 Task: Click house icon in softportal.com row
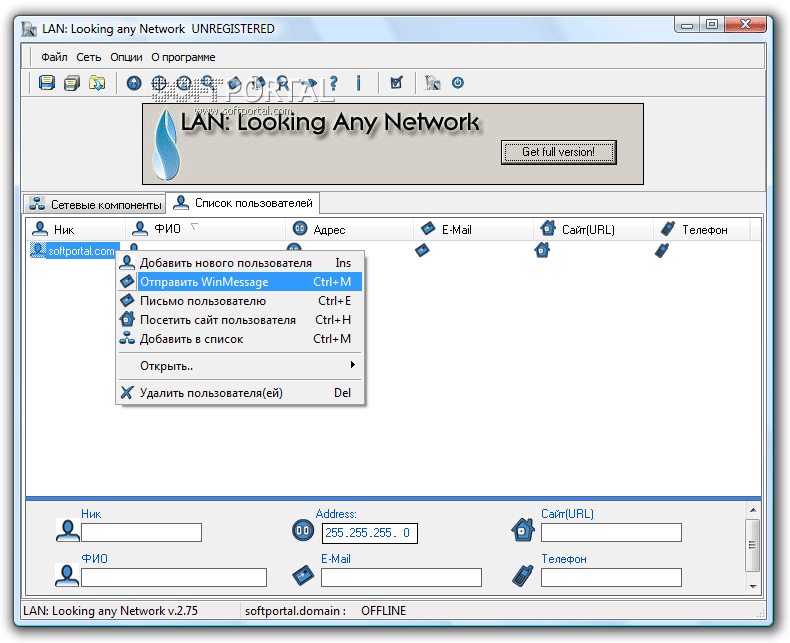click(x=542, y=249)
